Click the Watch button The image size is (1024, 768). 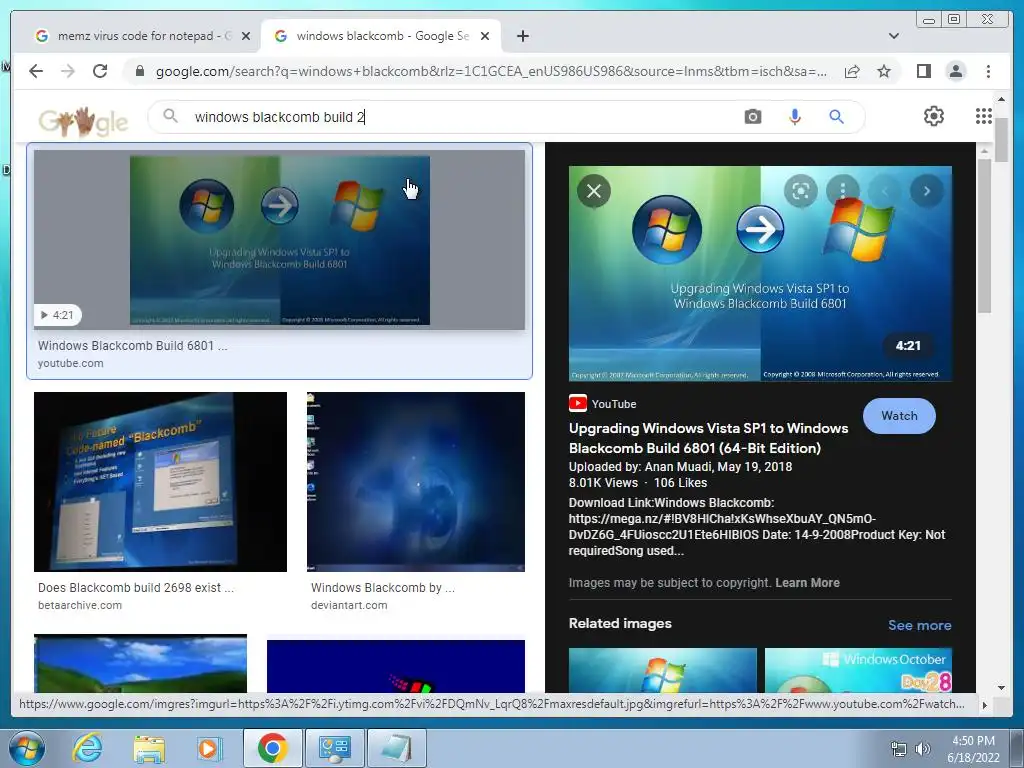tap(899, 416)
